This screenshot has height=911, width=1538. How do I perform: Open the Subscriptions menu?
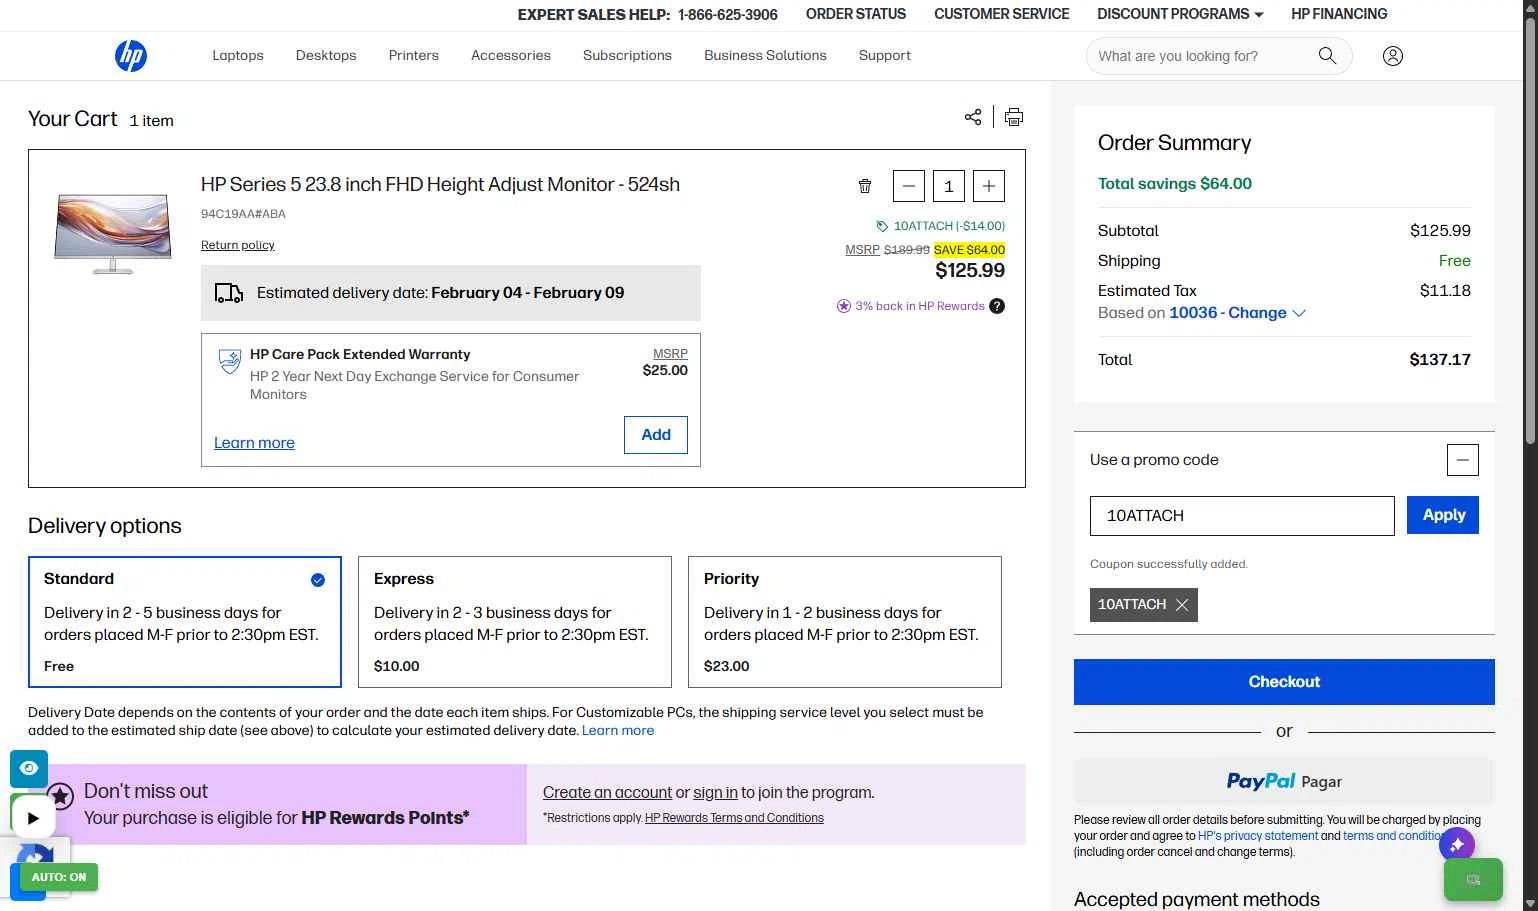point(627,56)
